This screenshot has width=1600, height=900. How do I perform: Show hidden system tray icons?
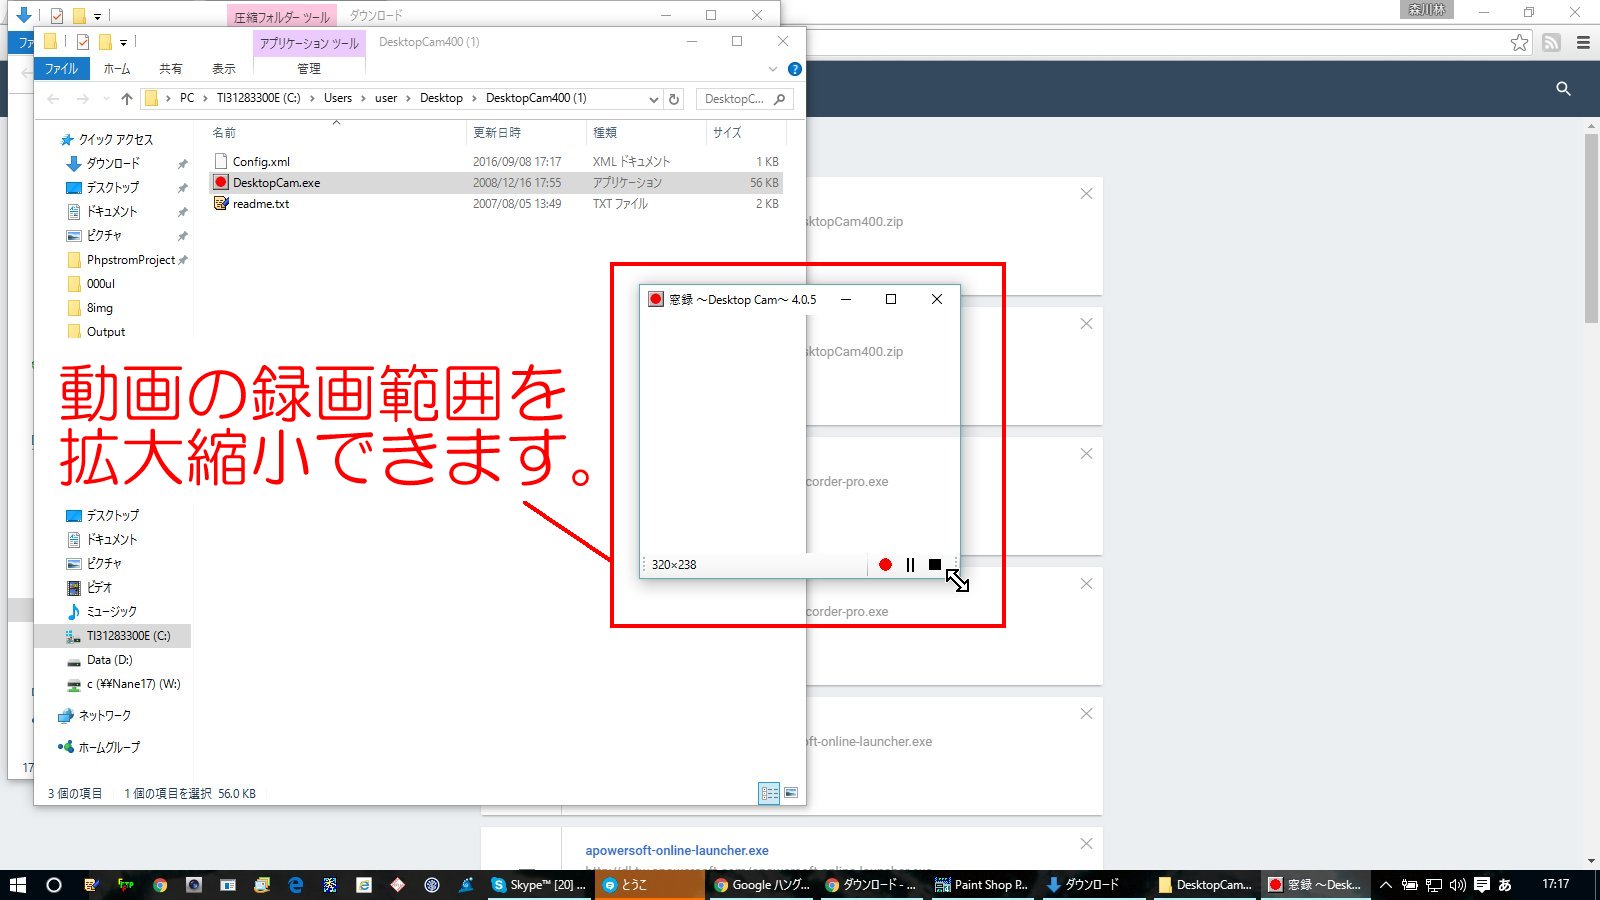point(1386,885)
